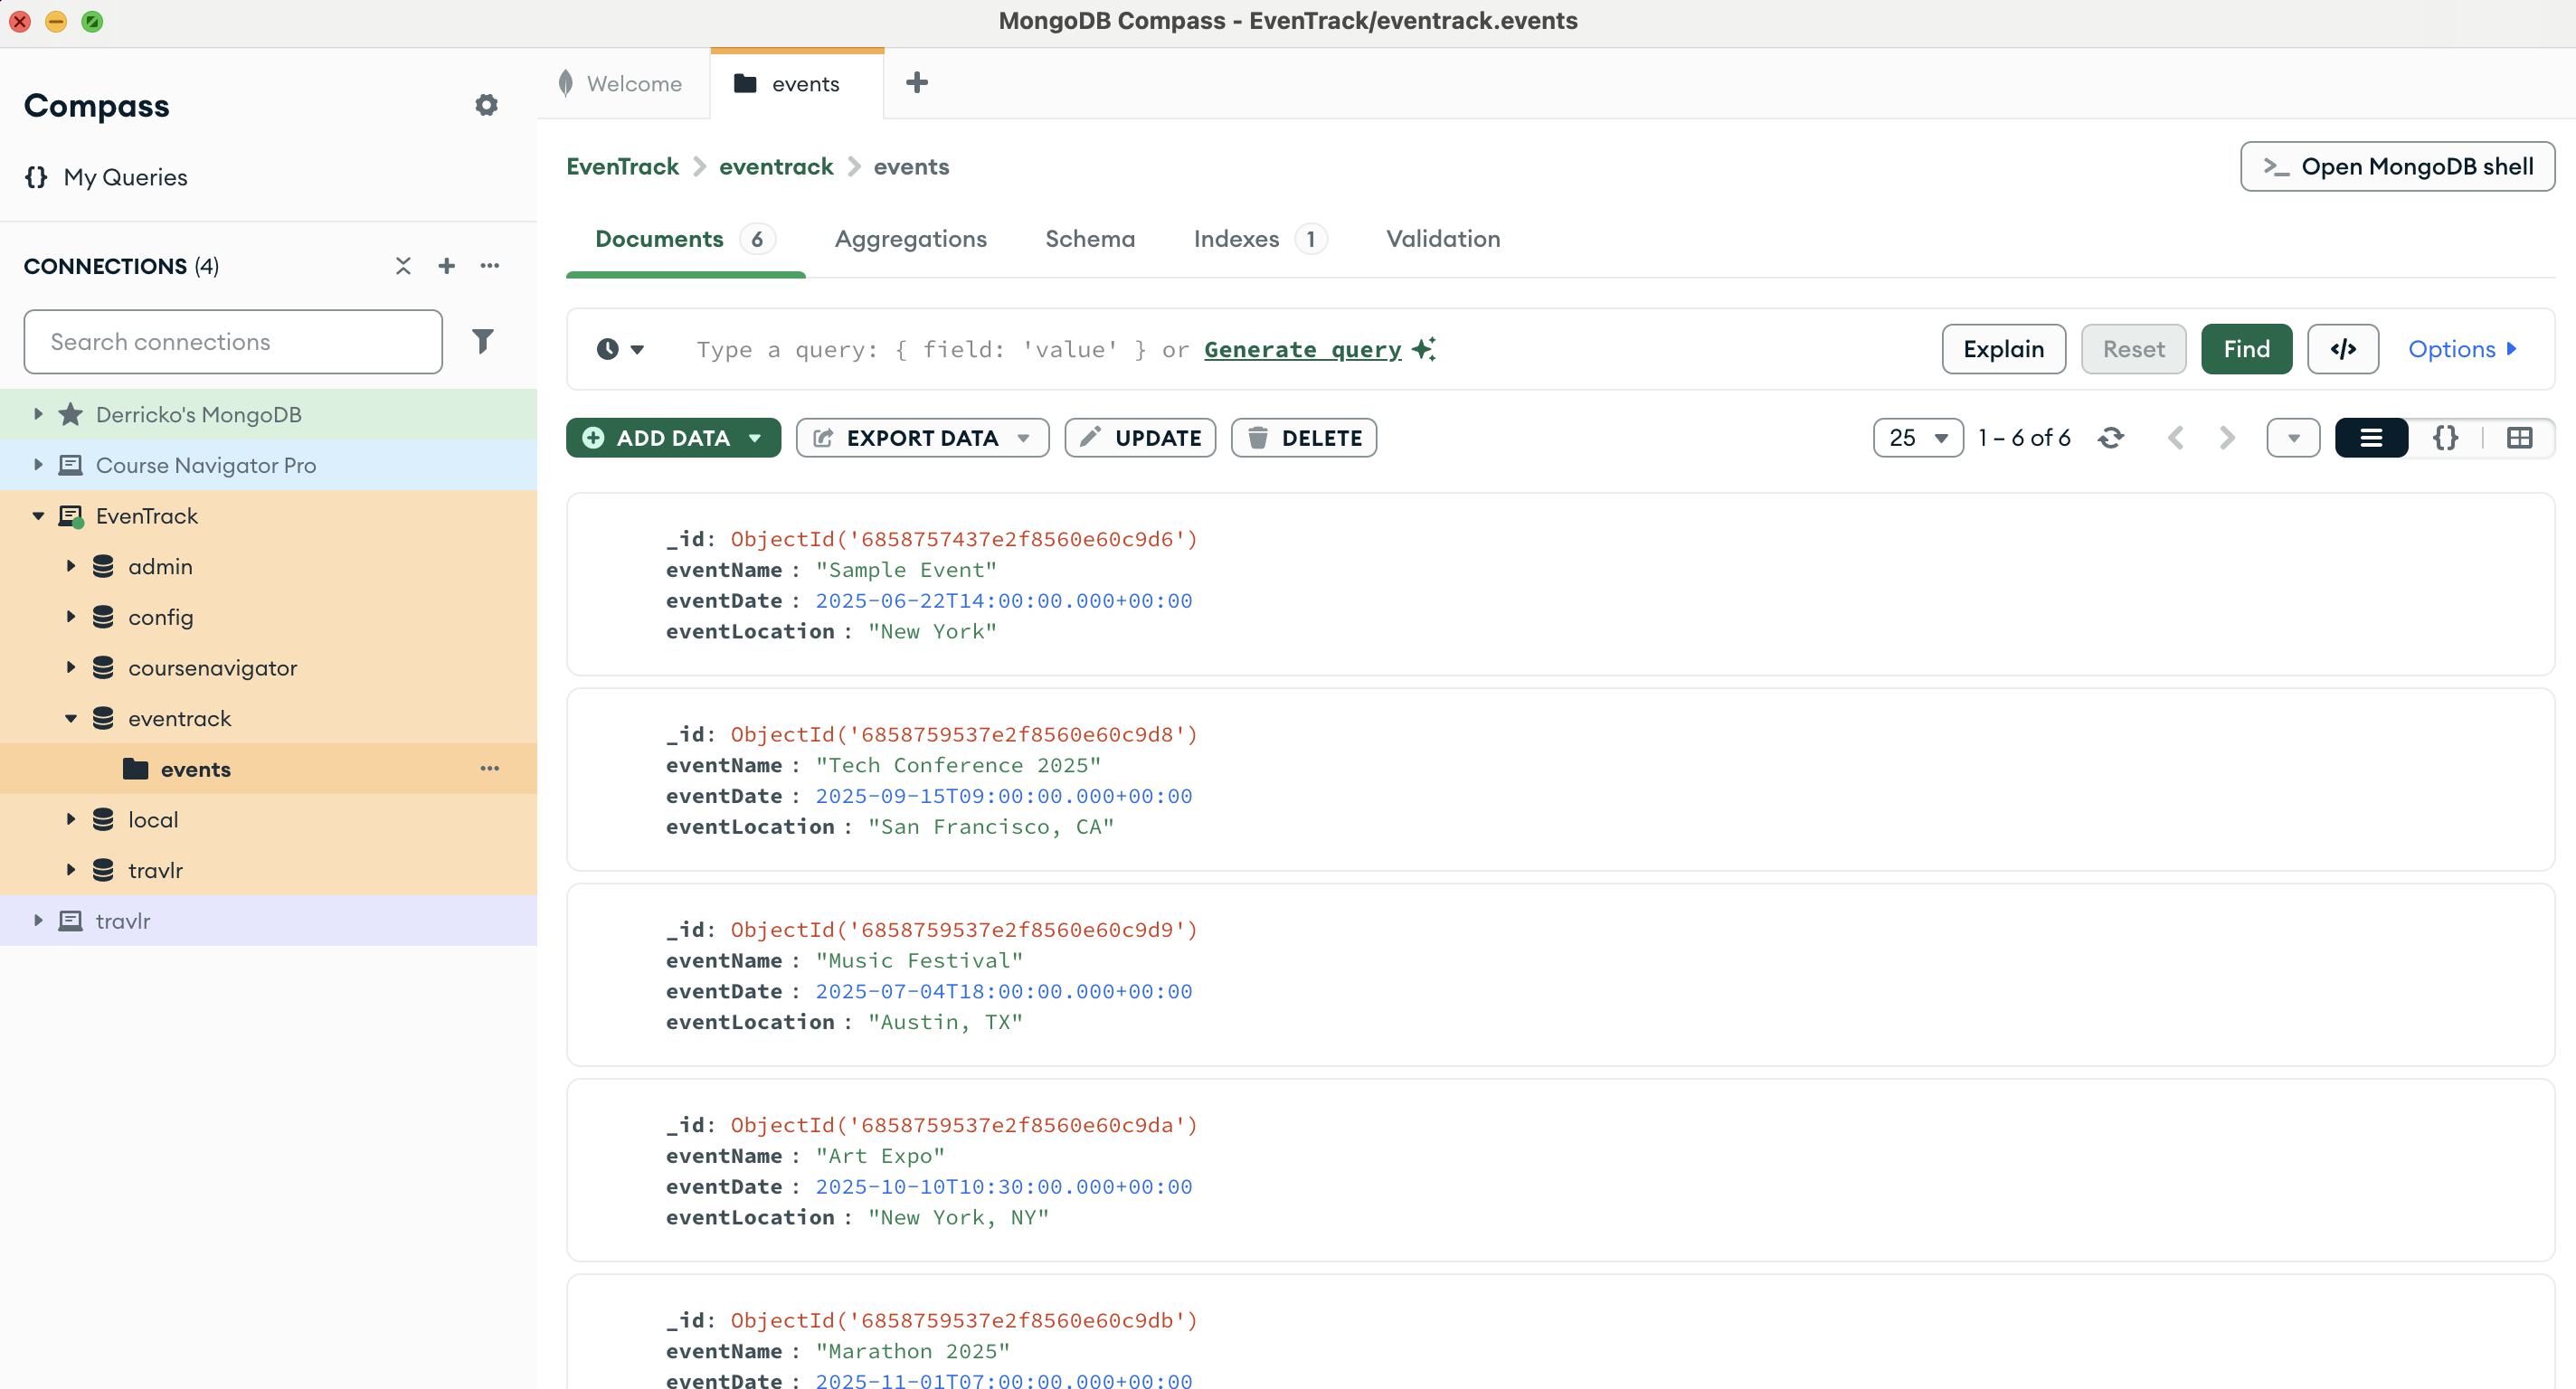
Task: Open EXPORT DATA dropdown
Action: [922, 438]
